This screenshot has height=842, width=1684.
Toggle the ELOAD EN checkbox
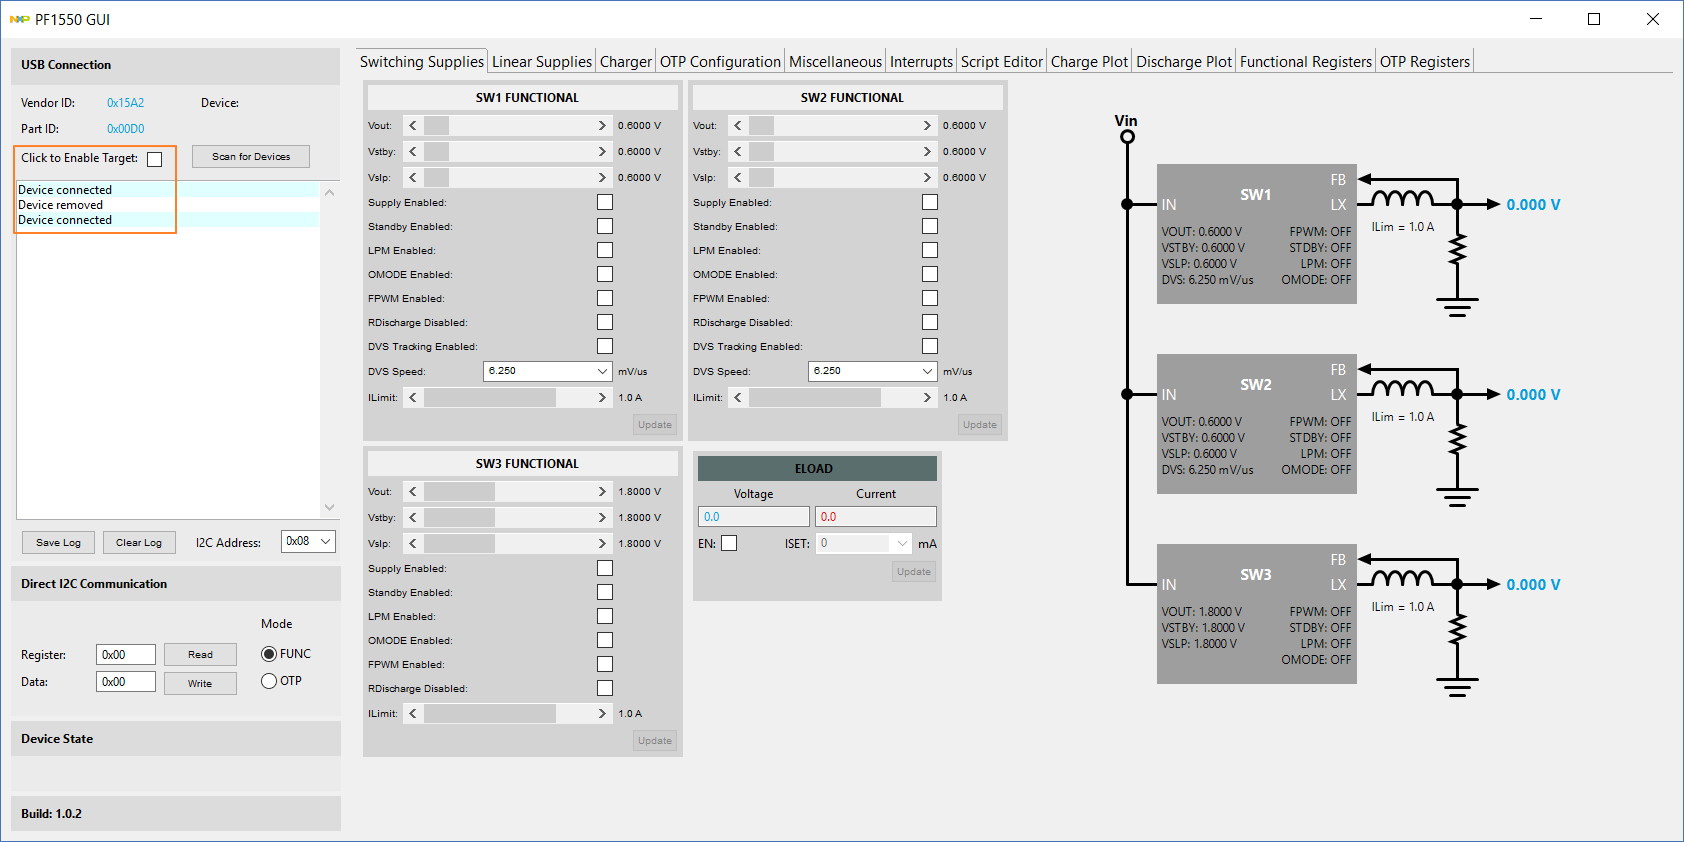pos(729,543)
